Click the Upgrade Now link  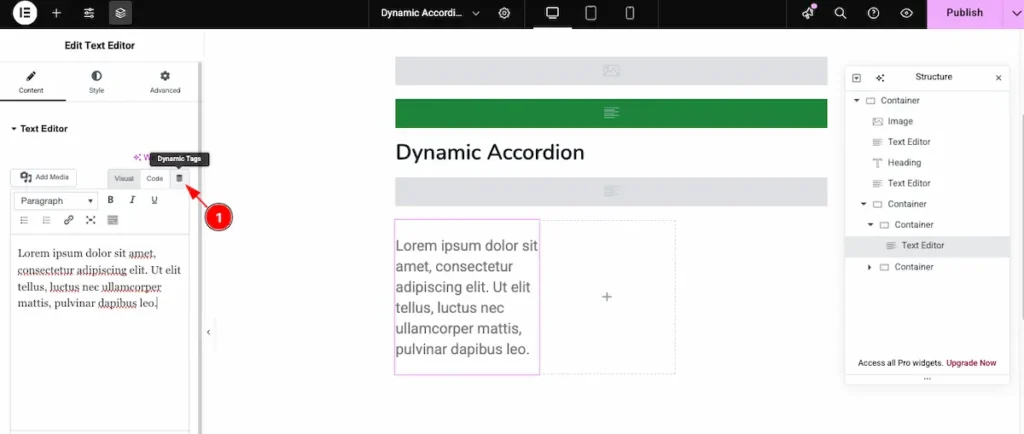pyautogui.click(x=971, y=363)
